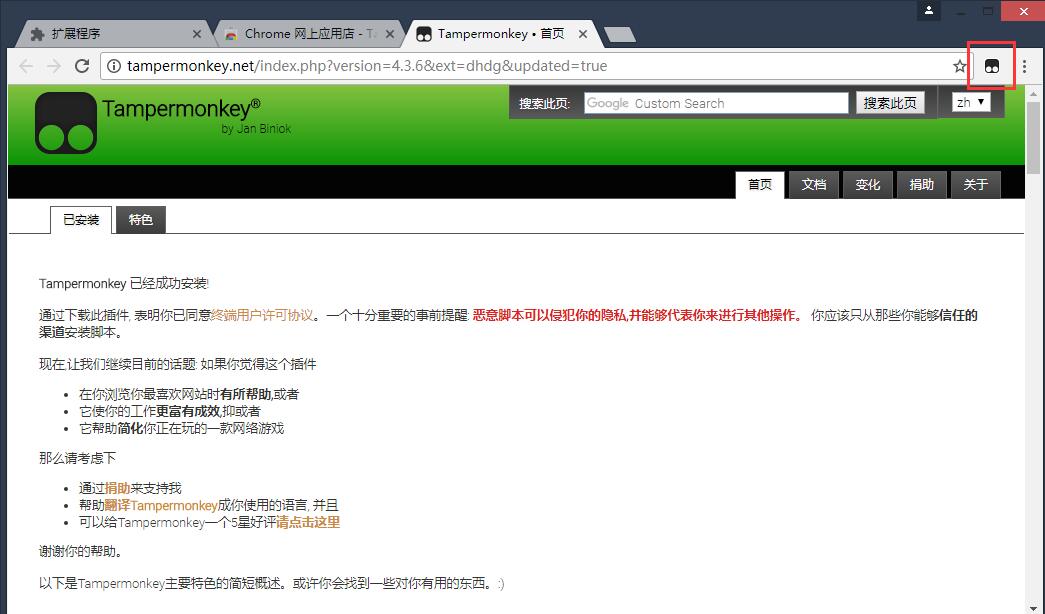Click the 请点击这里 rating link
Image resolution: width=1045 pixels, height=614 pixels.
point(308,522)
